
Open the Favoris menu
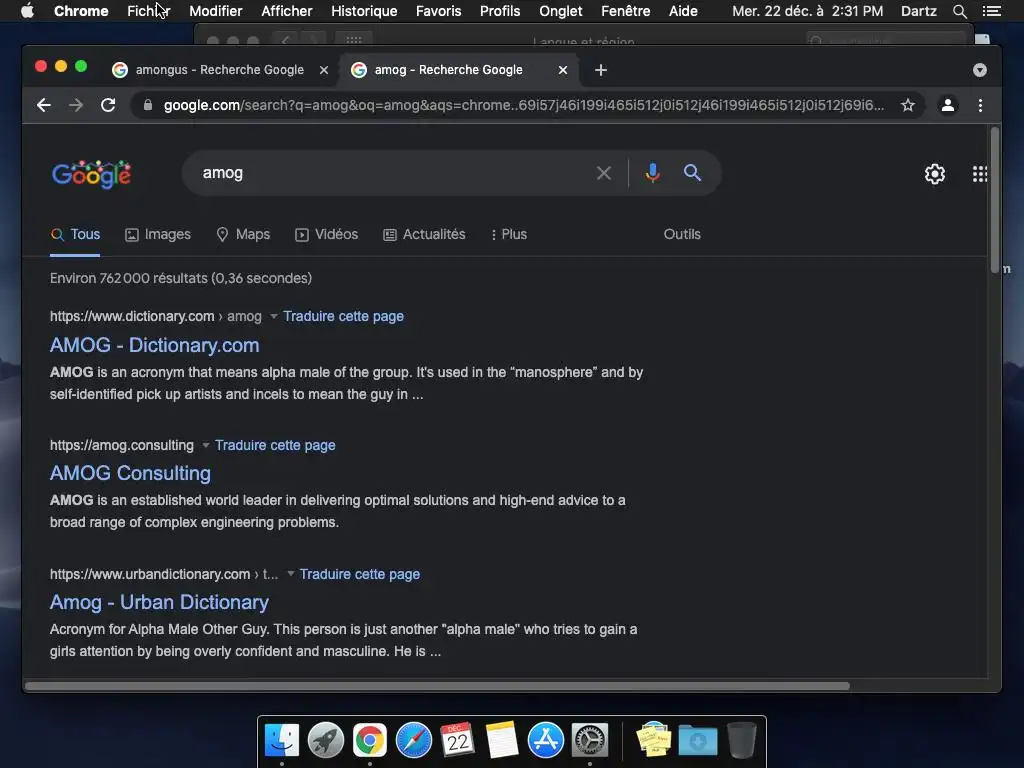coord(438,11)
